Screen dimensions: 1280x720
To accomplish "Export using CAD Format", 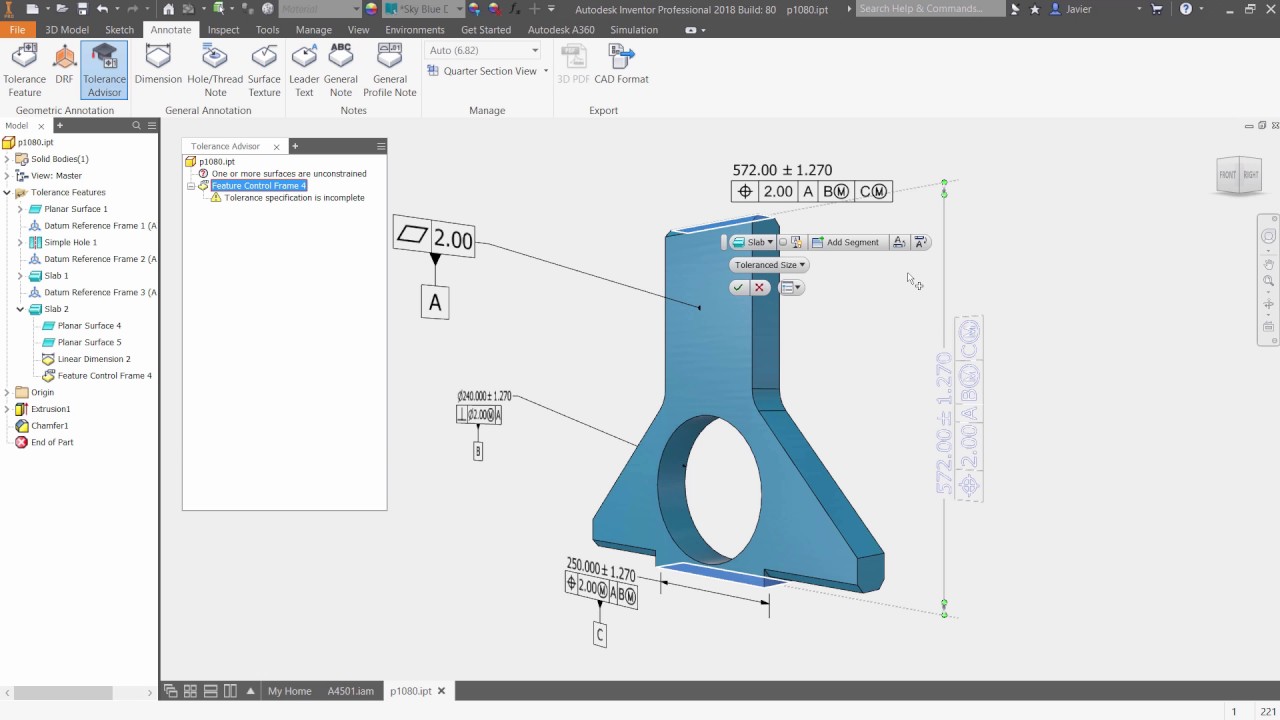I will (x=621, y=65).
